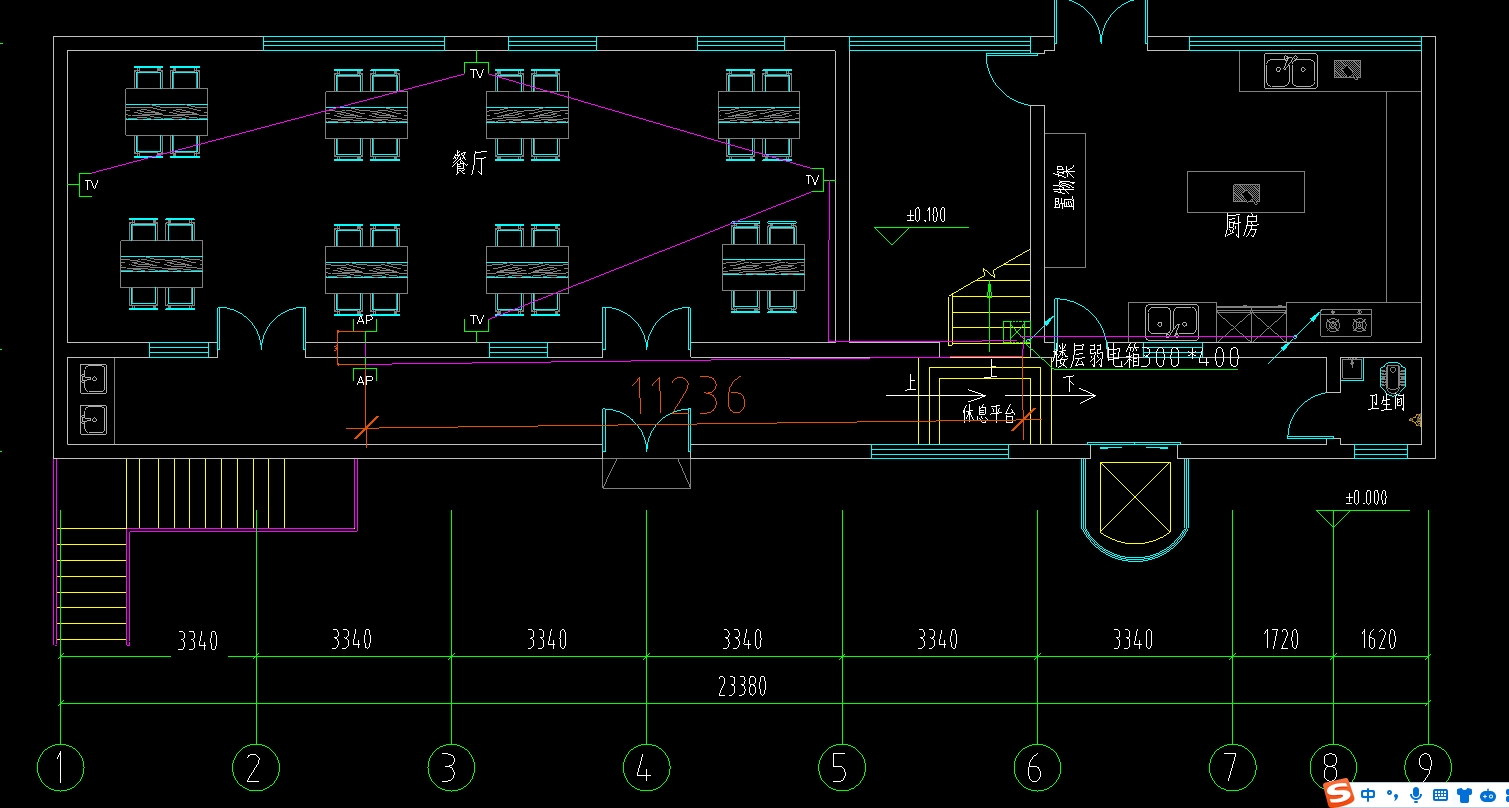Select the 1720 dimension text
Viewport: 1509px width, 808px height.
click(1279, 639)
